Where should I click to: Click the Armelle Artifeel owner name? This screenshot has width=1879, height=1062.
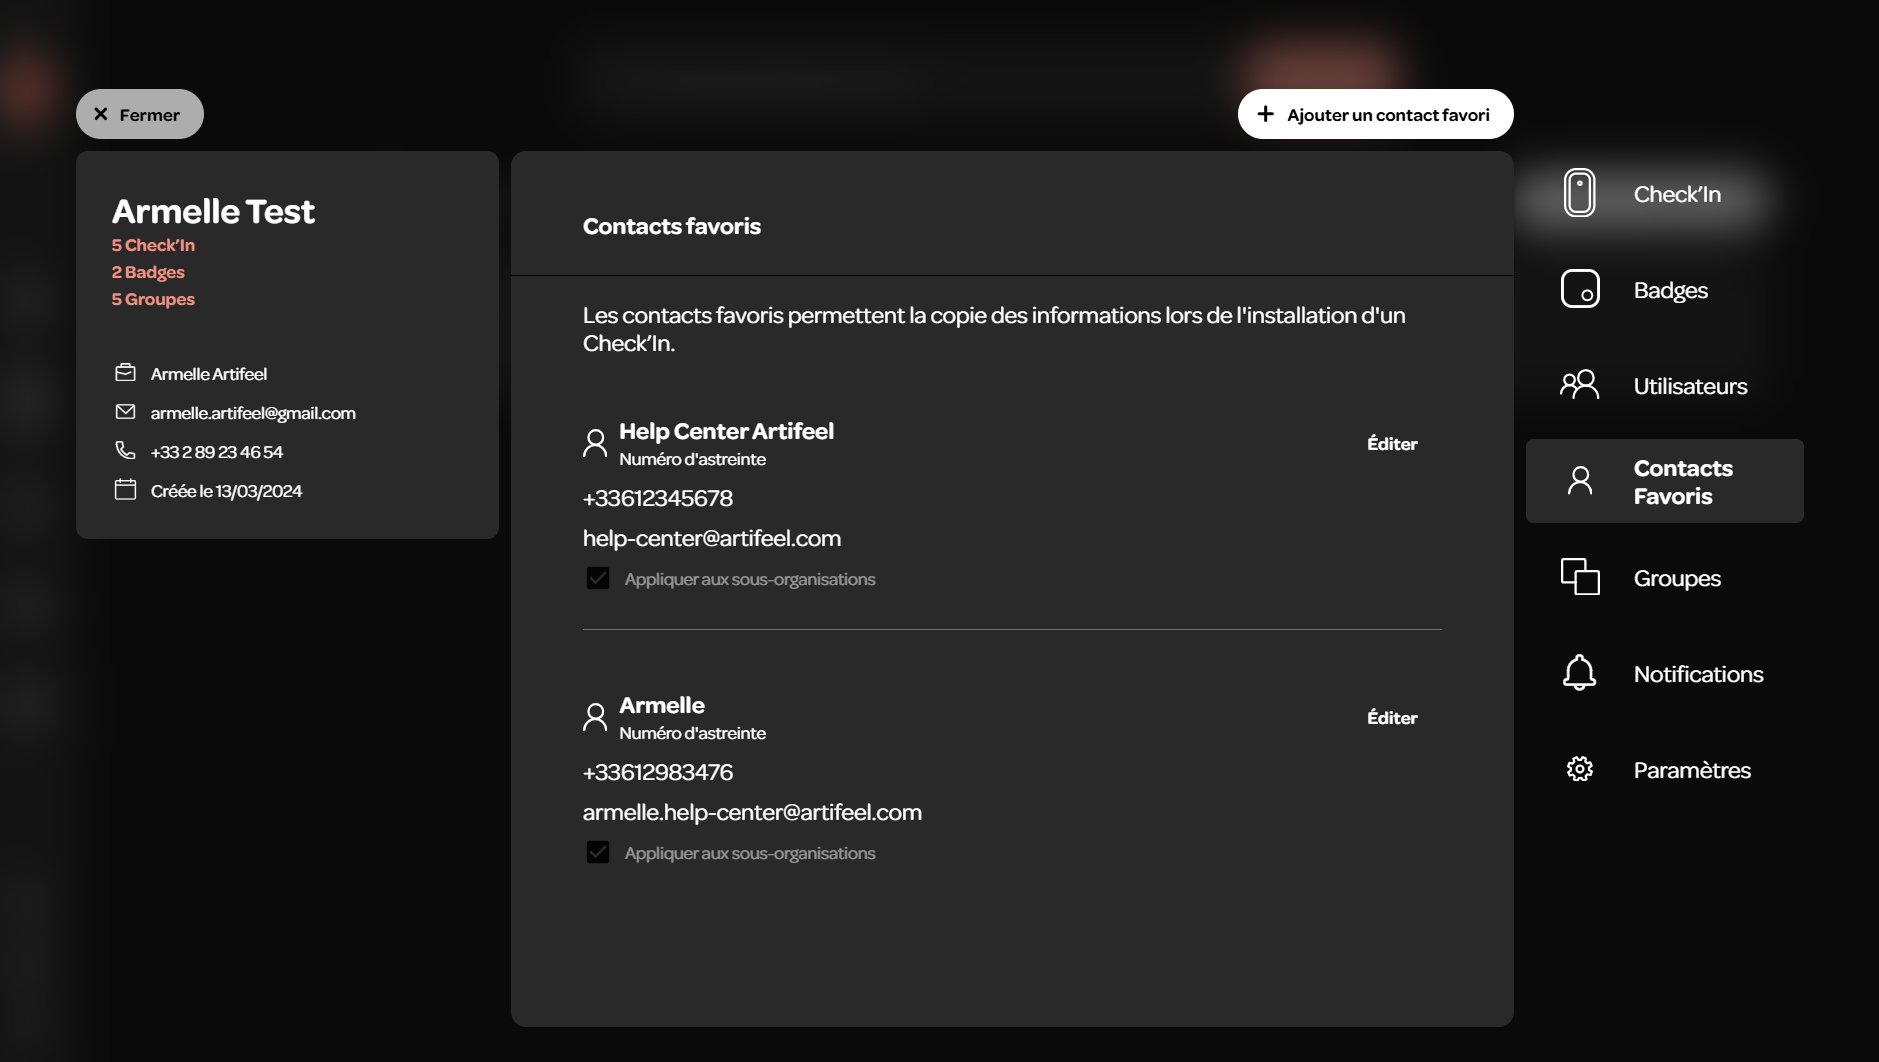point(209,374)
